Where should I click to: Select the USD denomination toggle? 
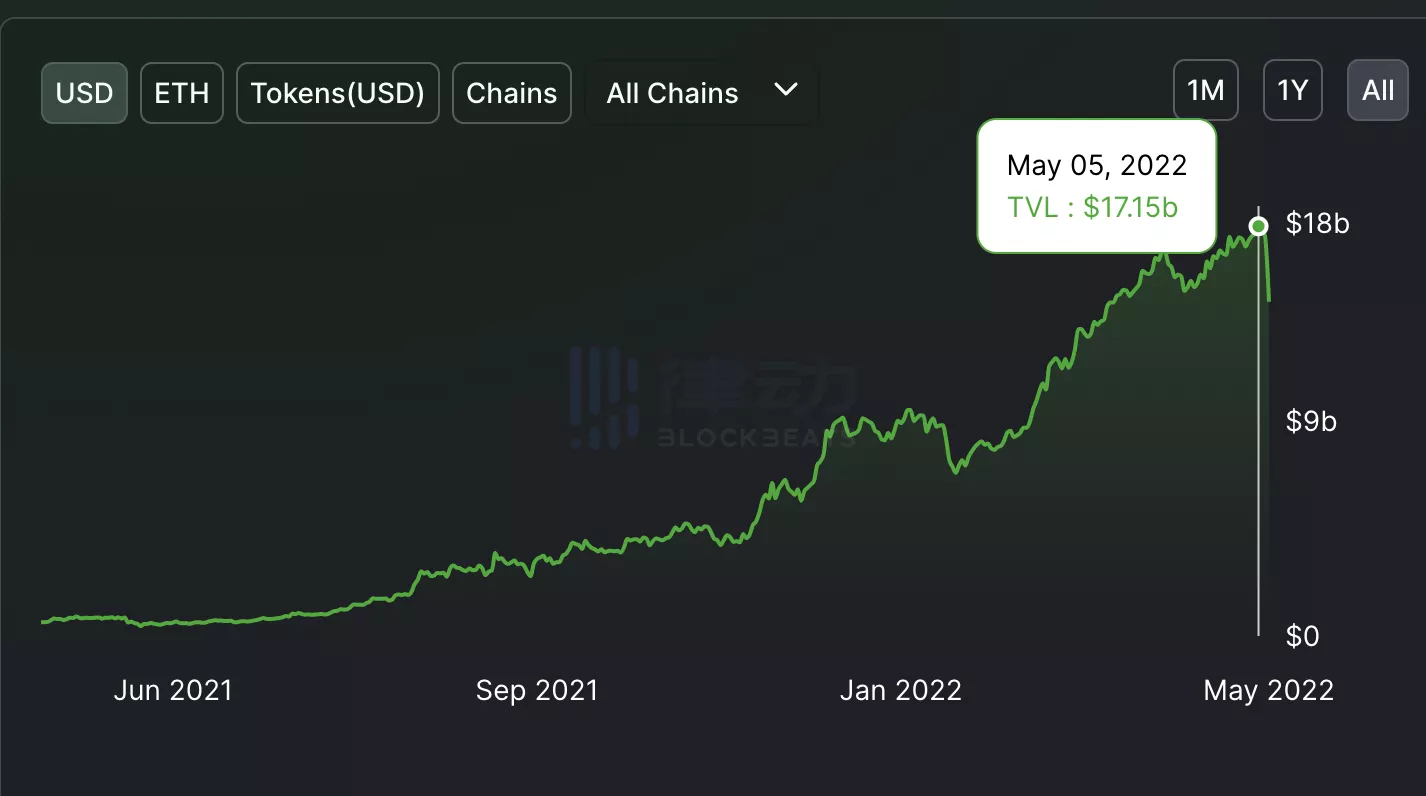pos(84,93)
